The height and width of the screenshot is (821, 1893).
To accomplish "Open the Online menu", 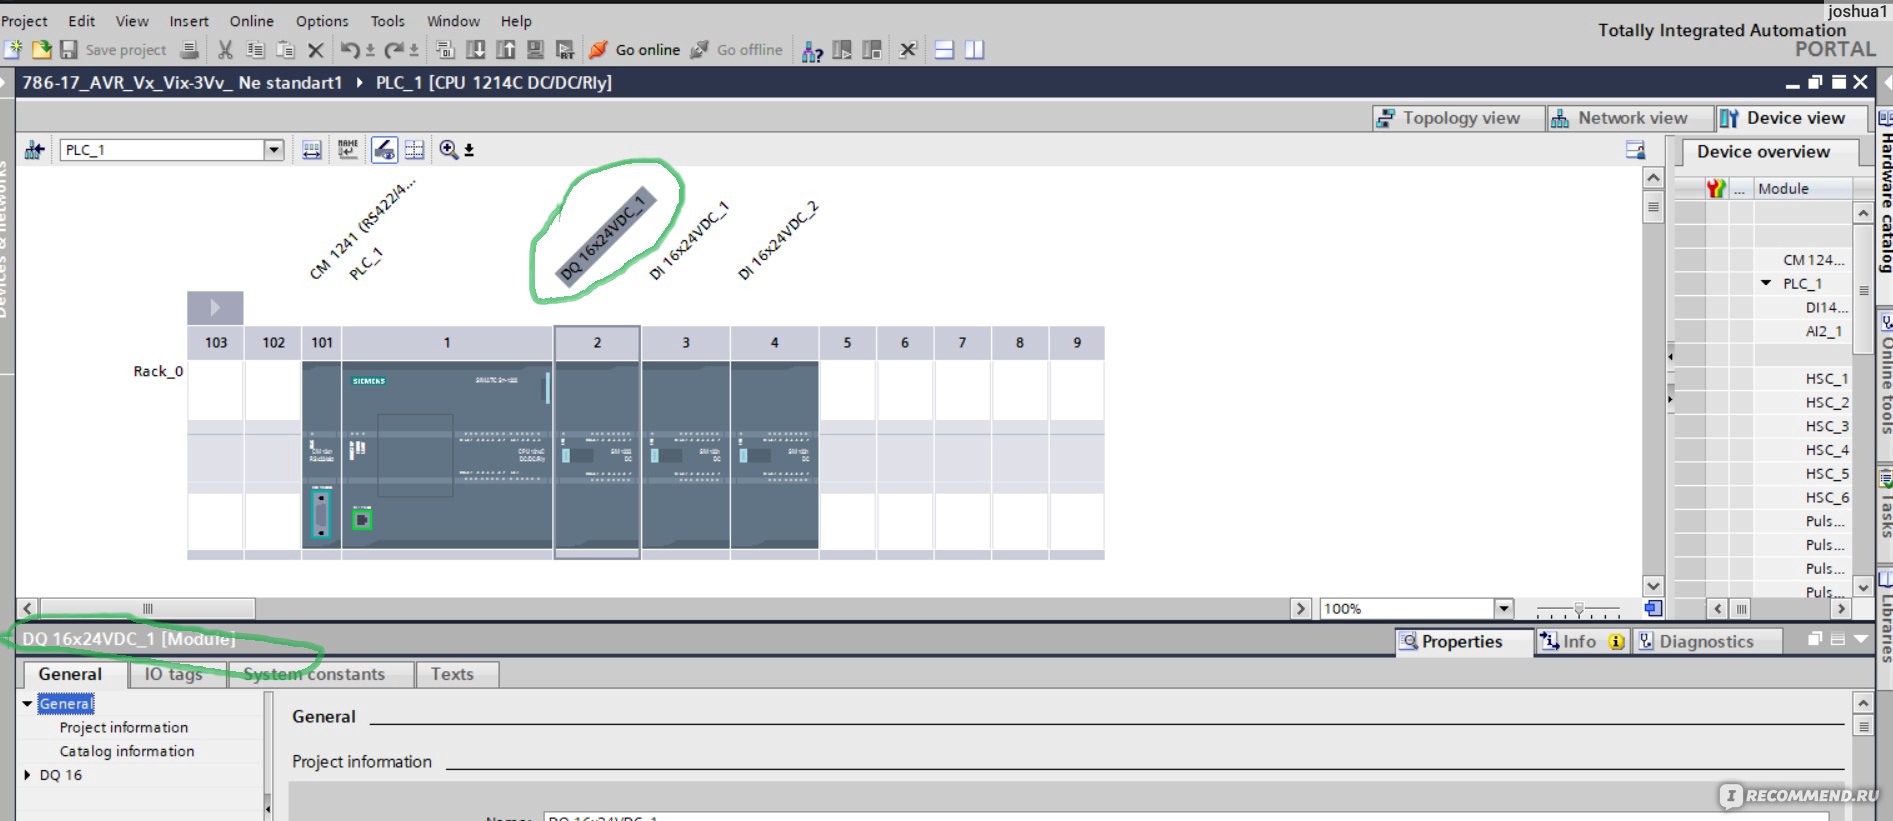I will point(251,21).
